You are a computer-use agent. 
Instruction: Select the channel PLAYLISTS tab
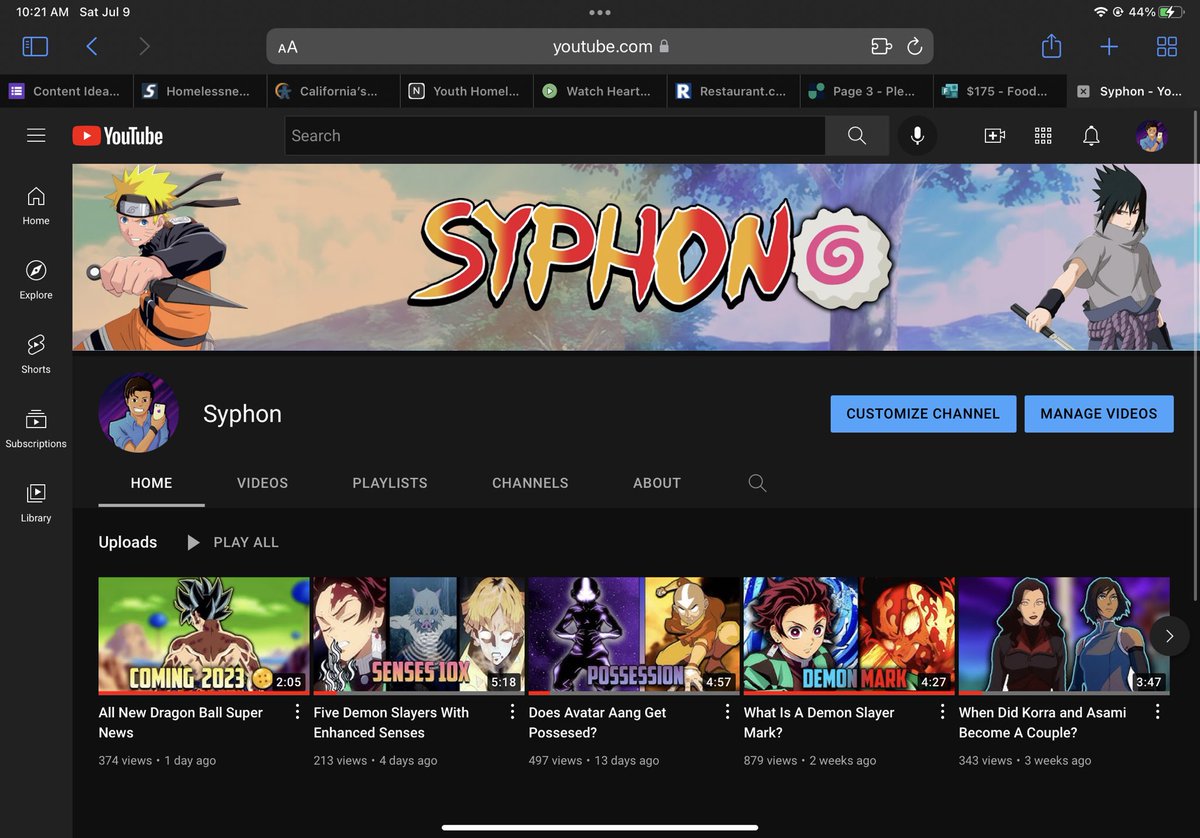pyautogui.click(x=390, y=483)
